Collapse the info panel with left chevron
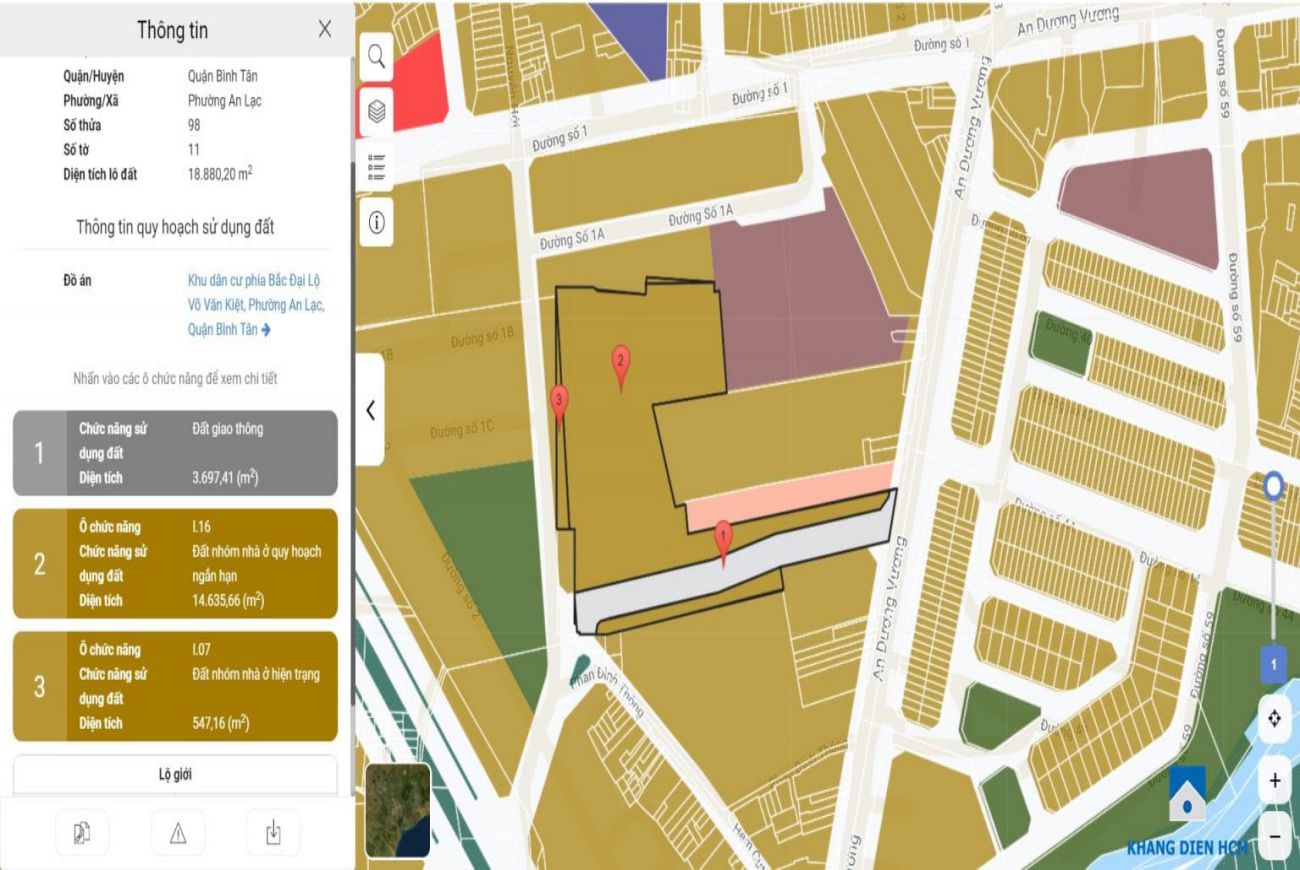Viewport: 1300px width, 870px height. [370, 410]
